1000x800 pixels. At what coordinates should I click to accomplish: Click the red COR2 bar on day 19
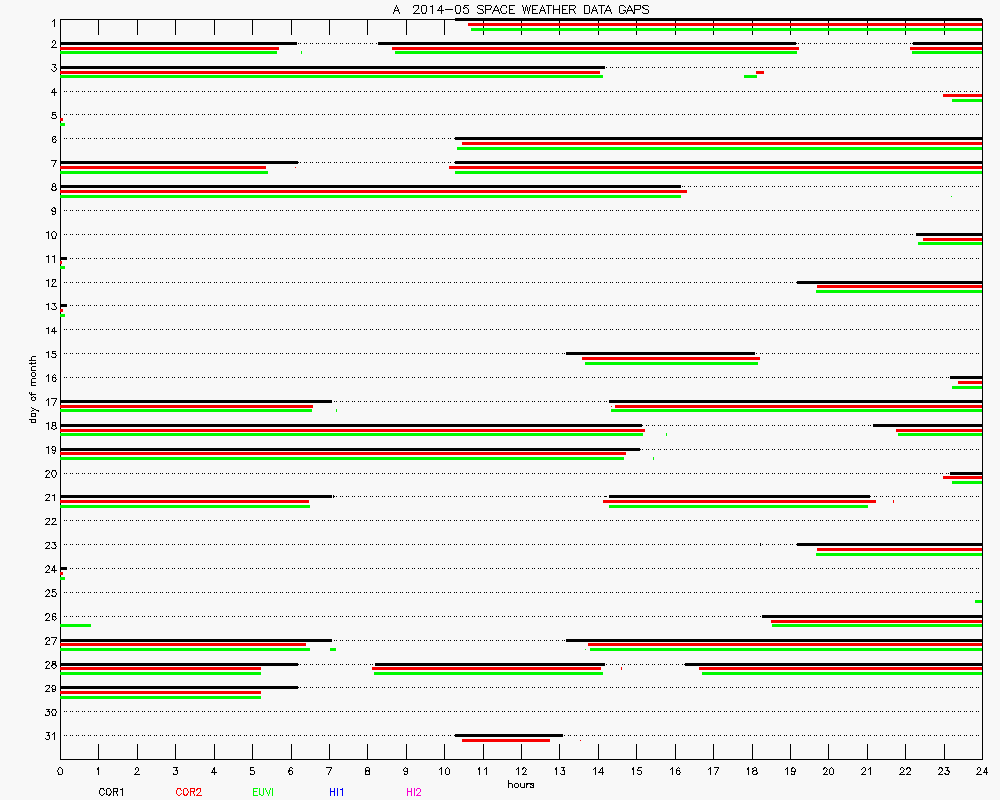(x=342, y=454)
